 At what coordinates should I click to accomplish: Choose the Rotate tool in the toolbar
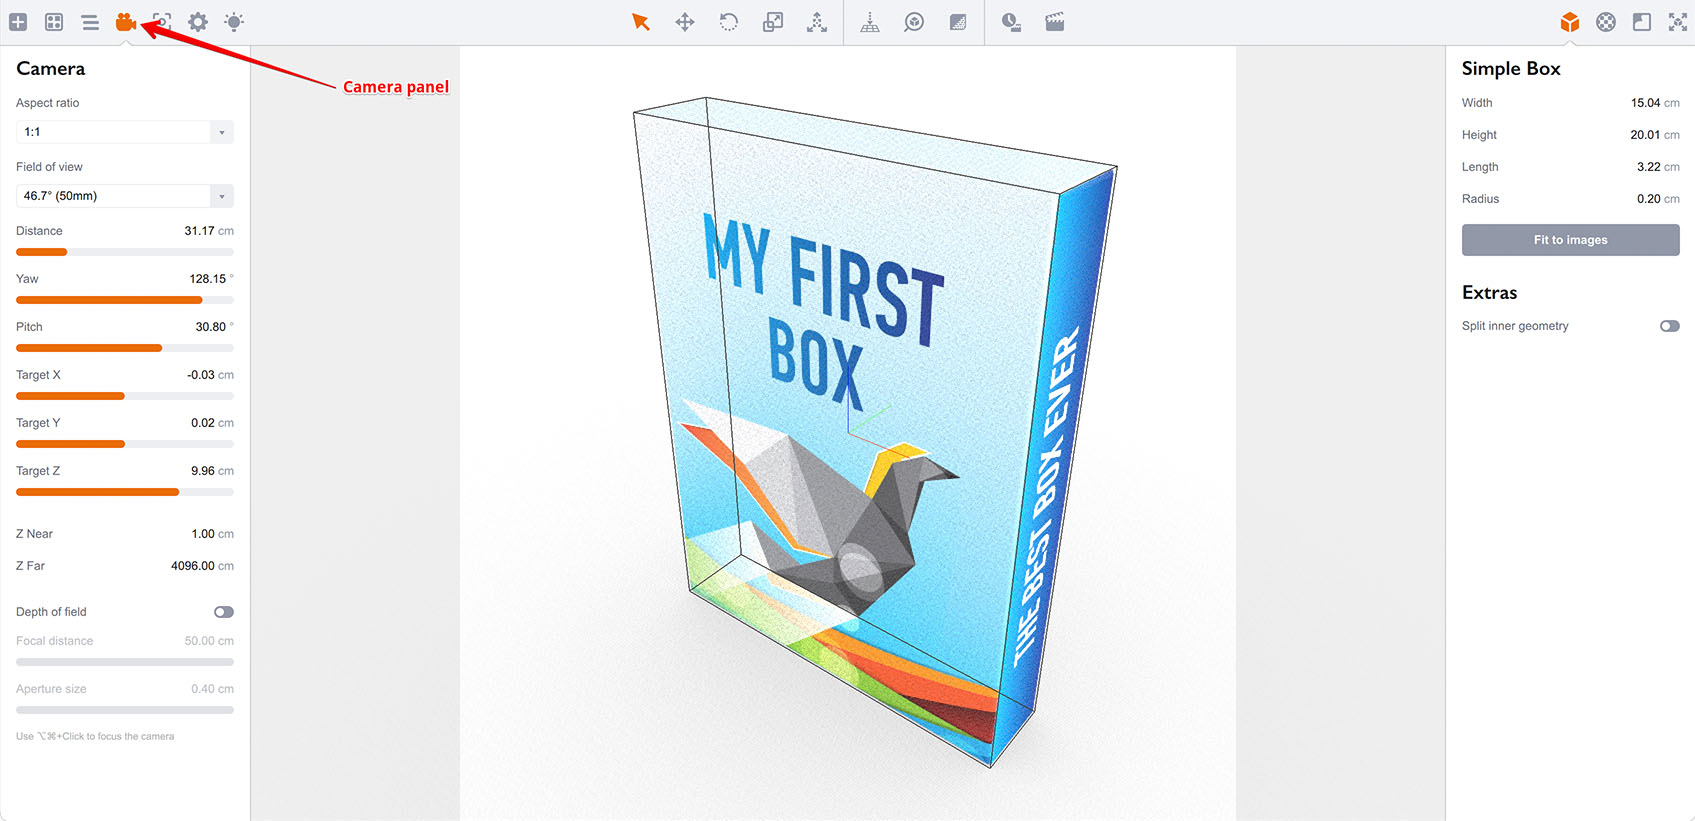coord(729,22)
